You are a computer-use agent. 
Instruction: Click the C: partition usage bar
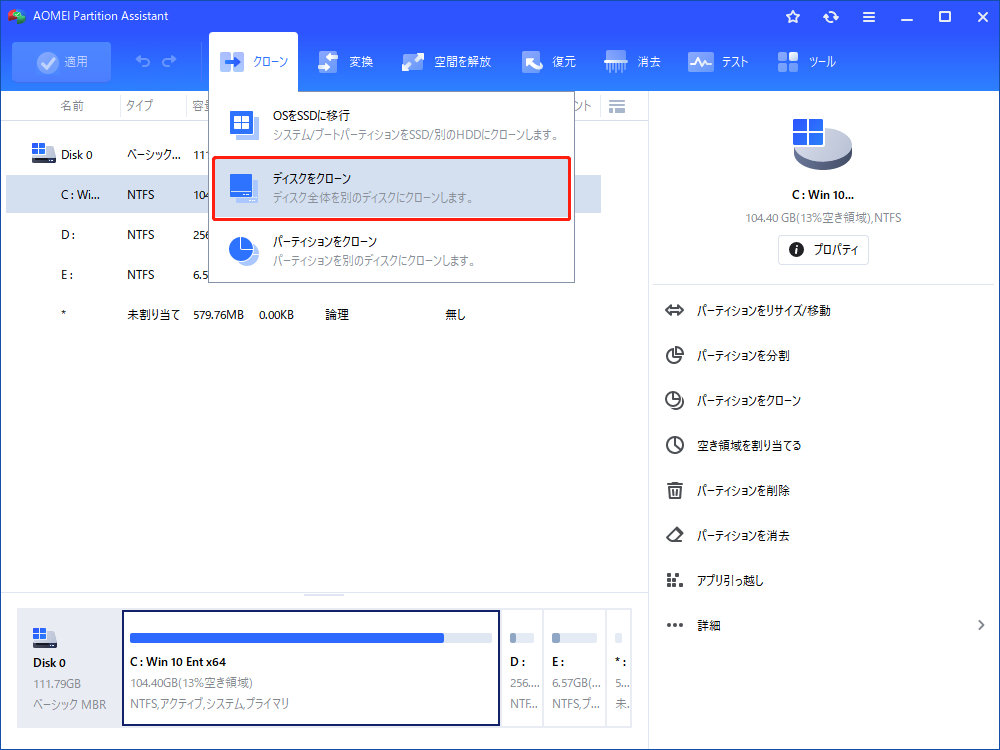tap(311, 638)
